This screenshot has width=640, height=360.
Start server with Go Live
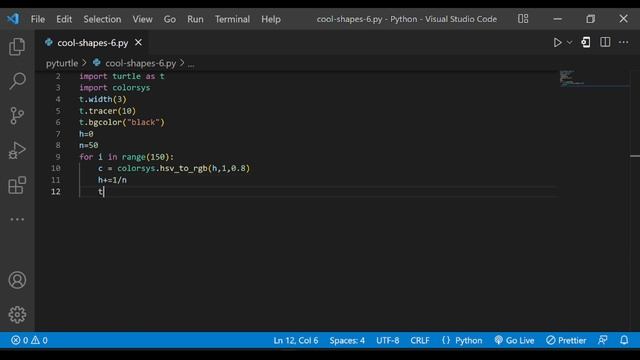tap(514, 340)
